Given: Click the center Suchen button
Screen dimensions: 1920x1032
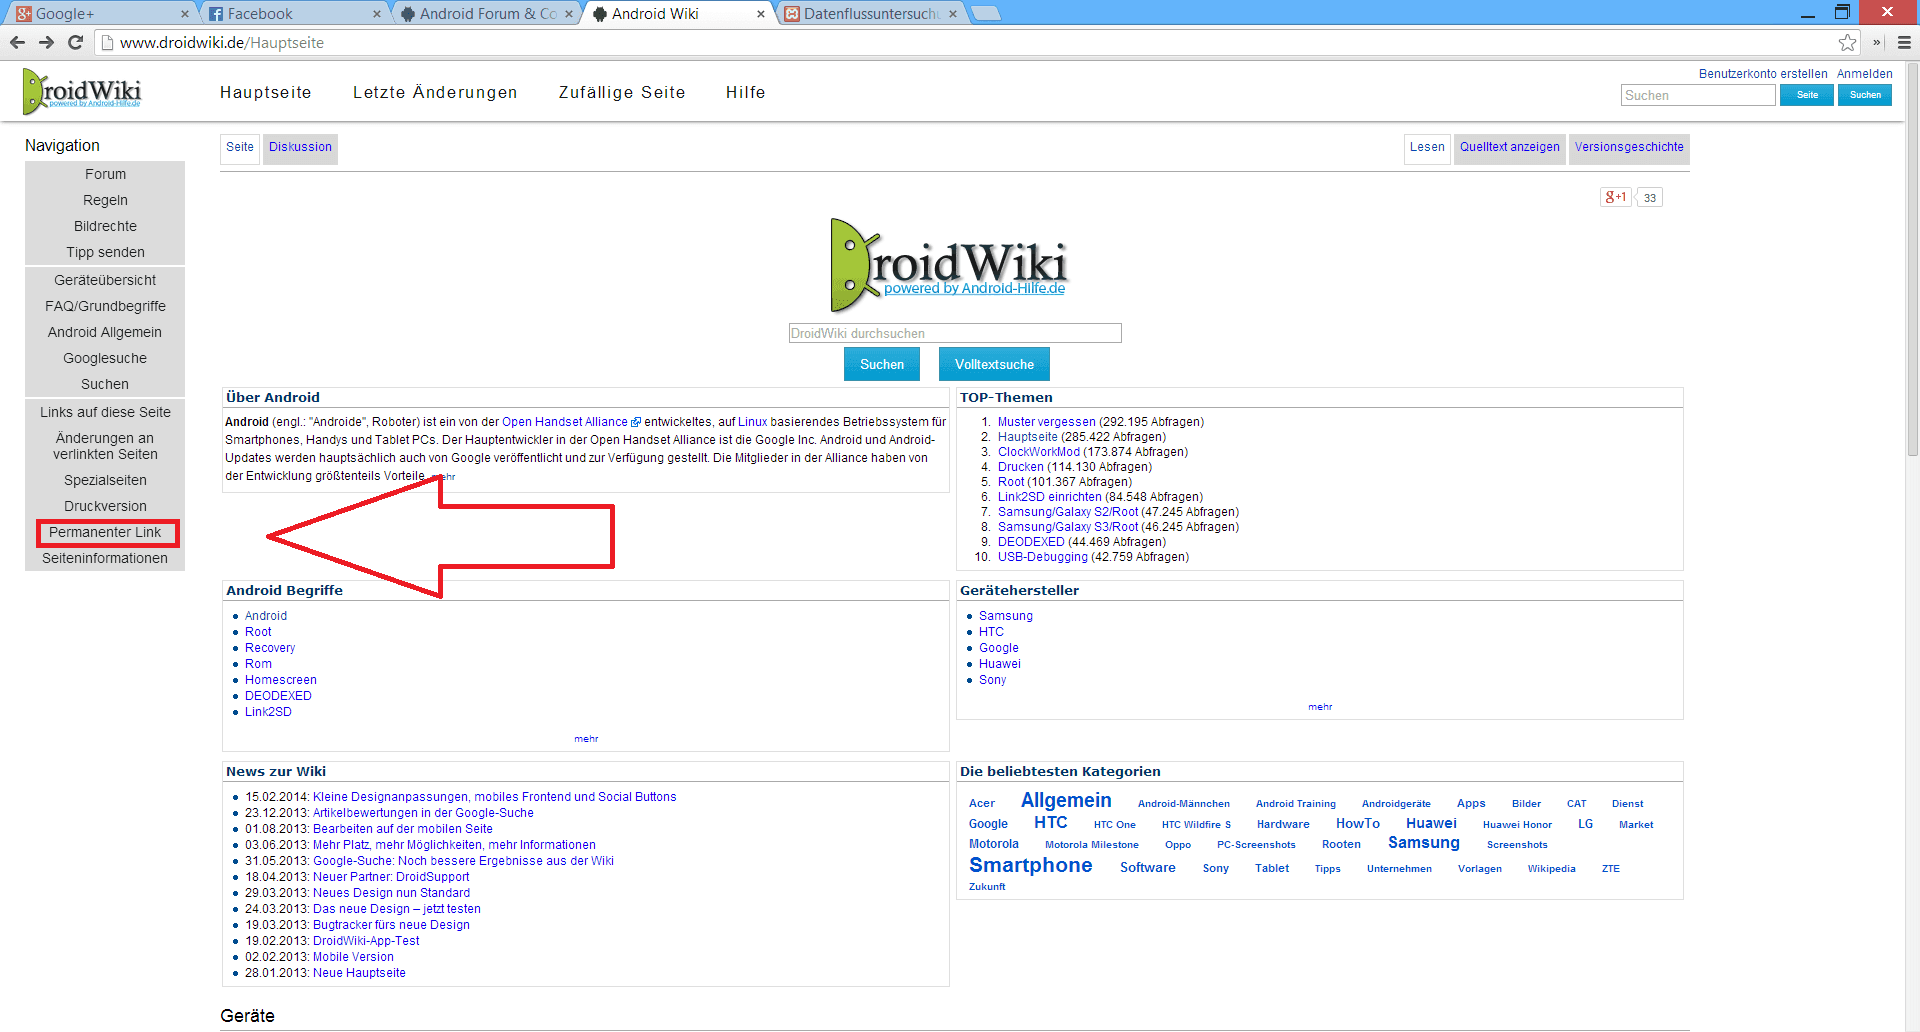Looking at the screenshot, I should tap(882, 364).
